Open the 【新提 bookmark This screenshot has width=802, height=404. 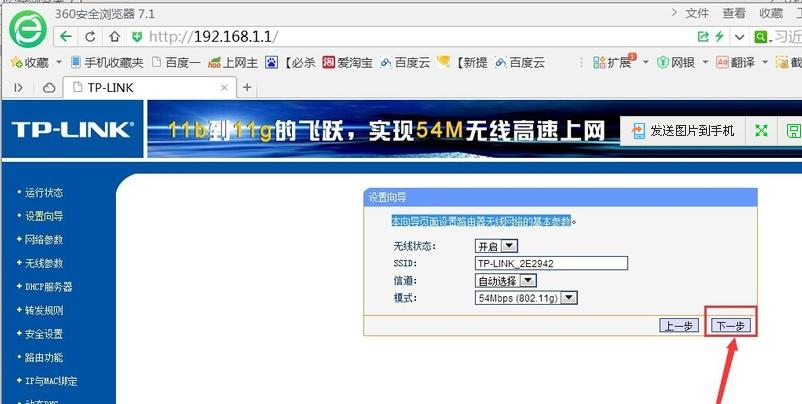[462, 63]
